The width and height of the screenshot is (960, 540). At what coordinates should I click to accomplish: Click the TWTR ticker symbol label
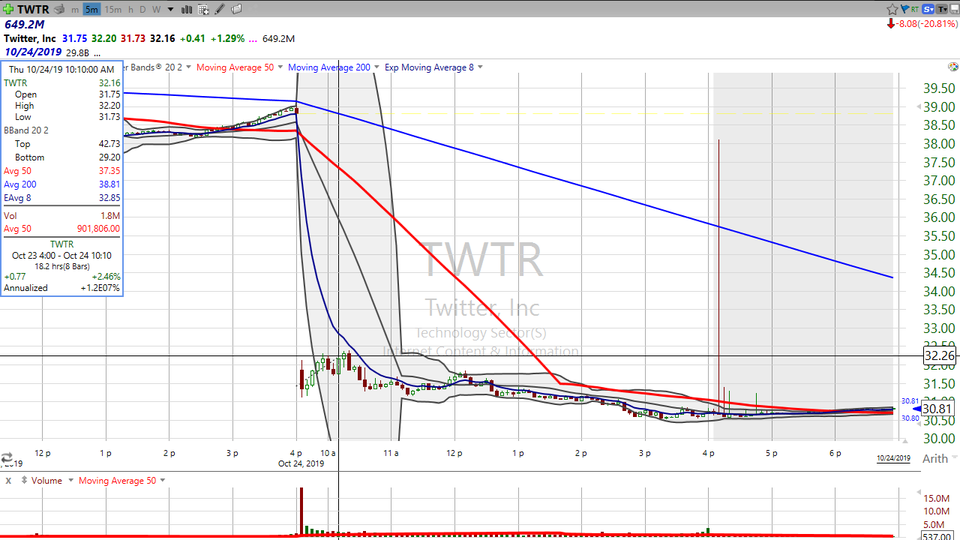tap(33, 9)
